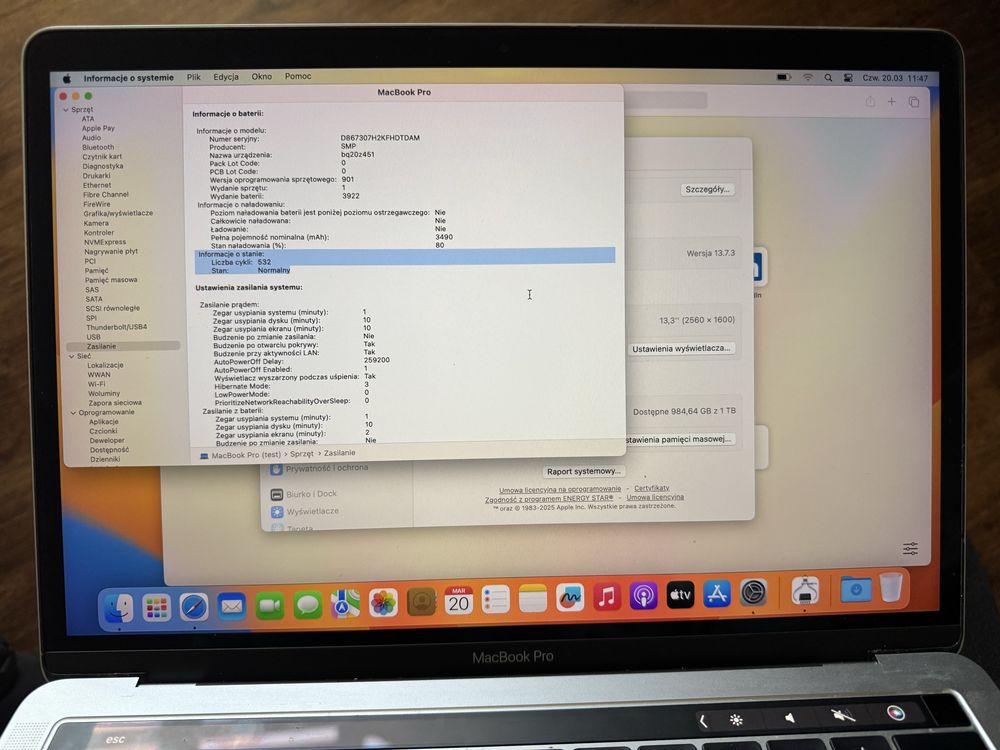The image size is (1000, 750).
Task: Open Photos from the Dock
Action: [x=383, y=603]
